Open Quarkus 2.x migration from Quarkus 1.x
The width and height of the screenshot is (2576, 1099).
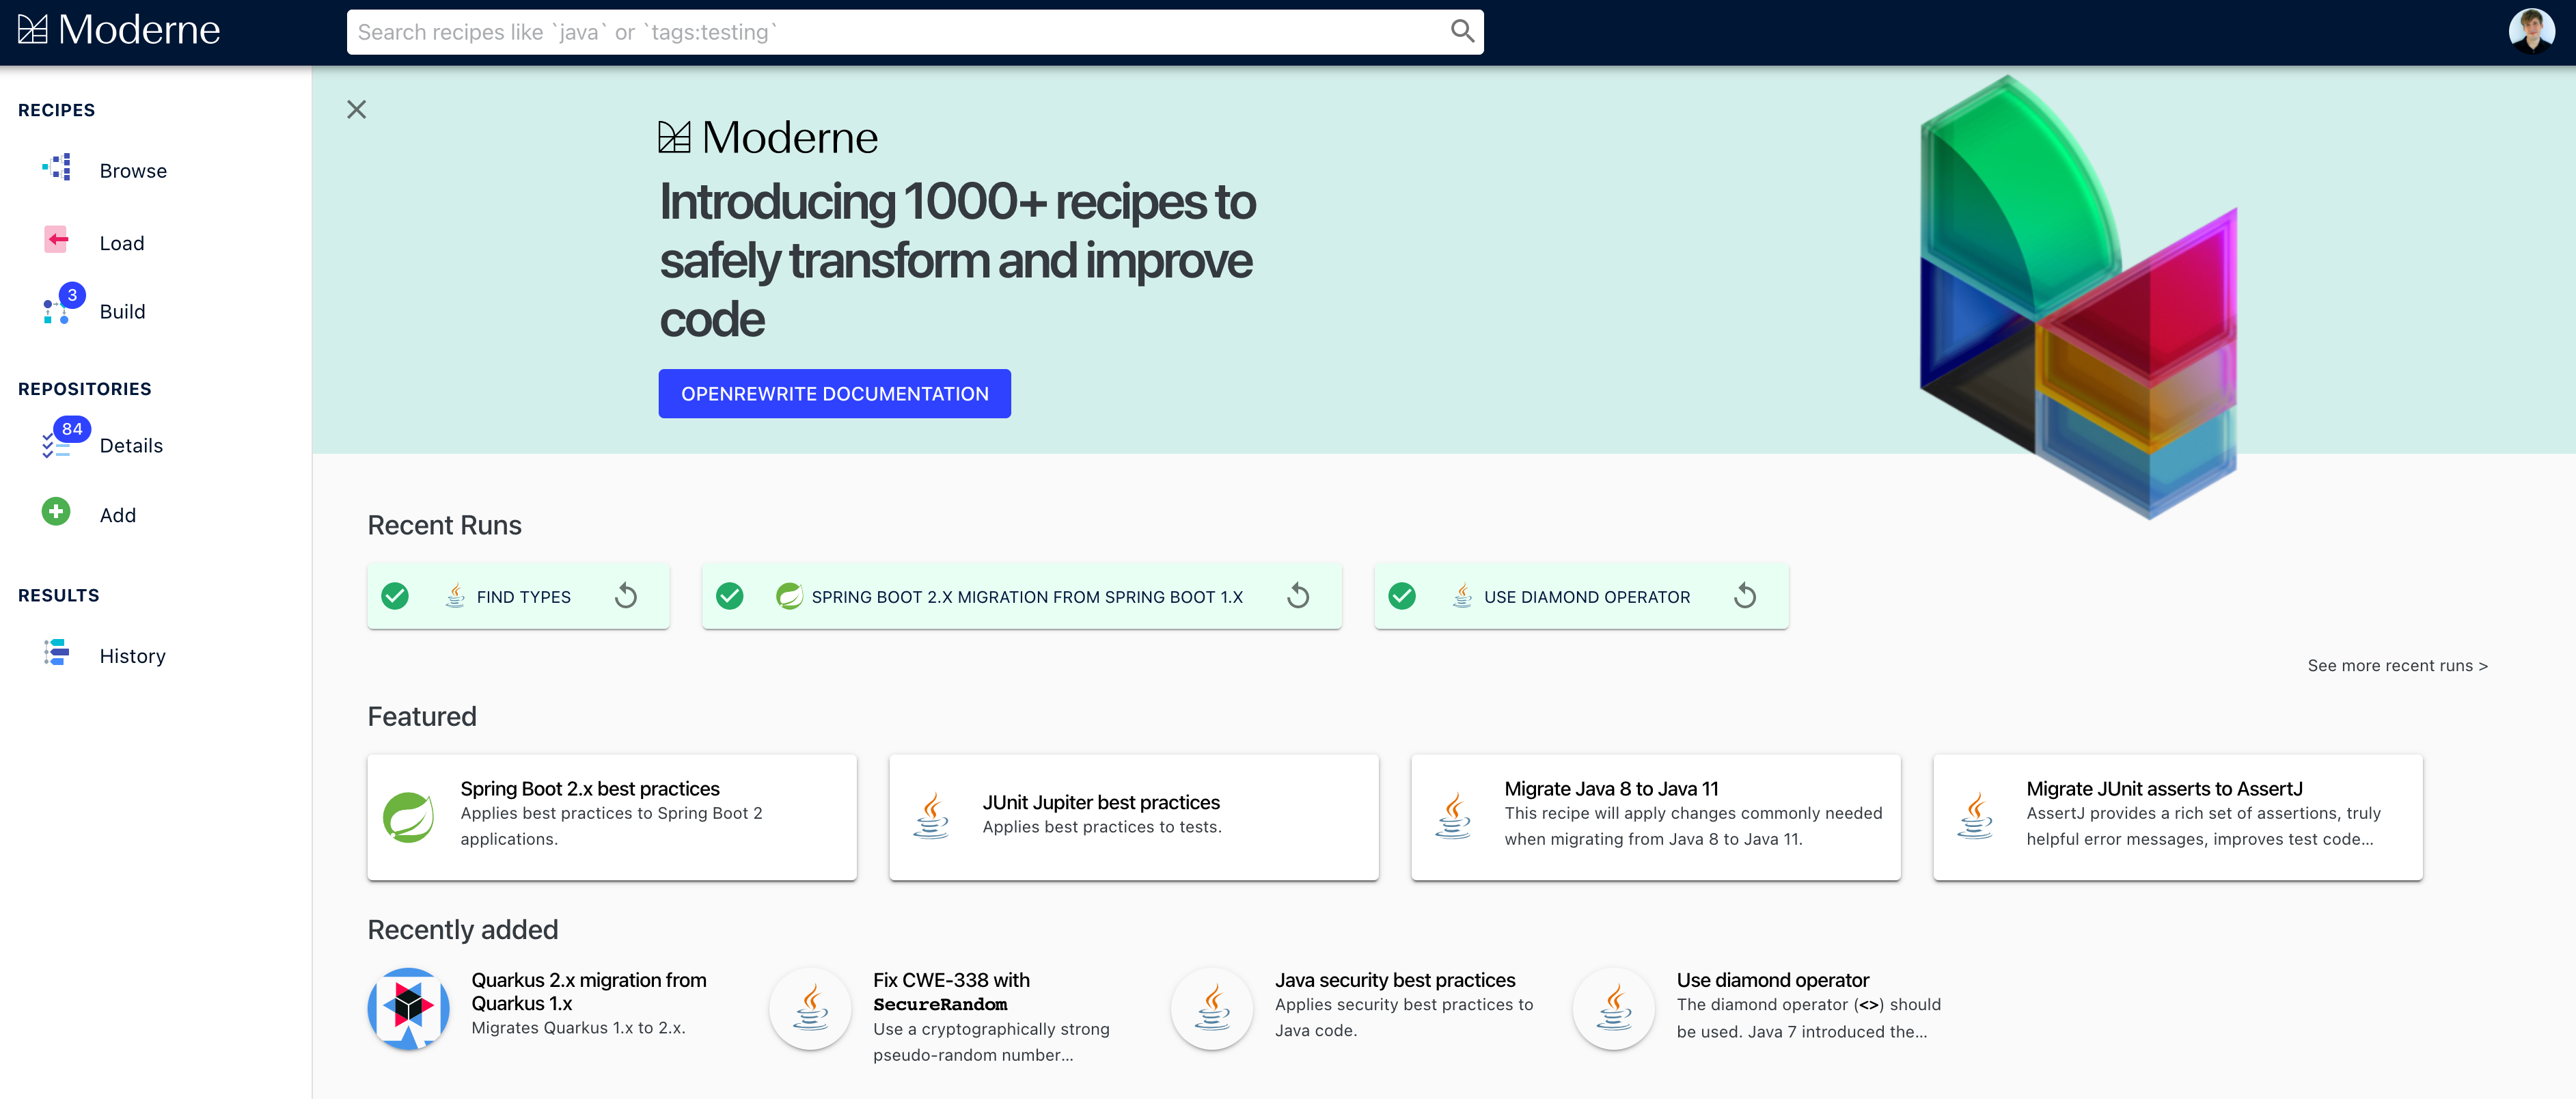(x=589, y=991)
